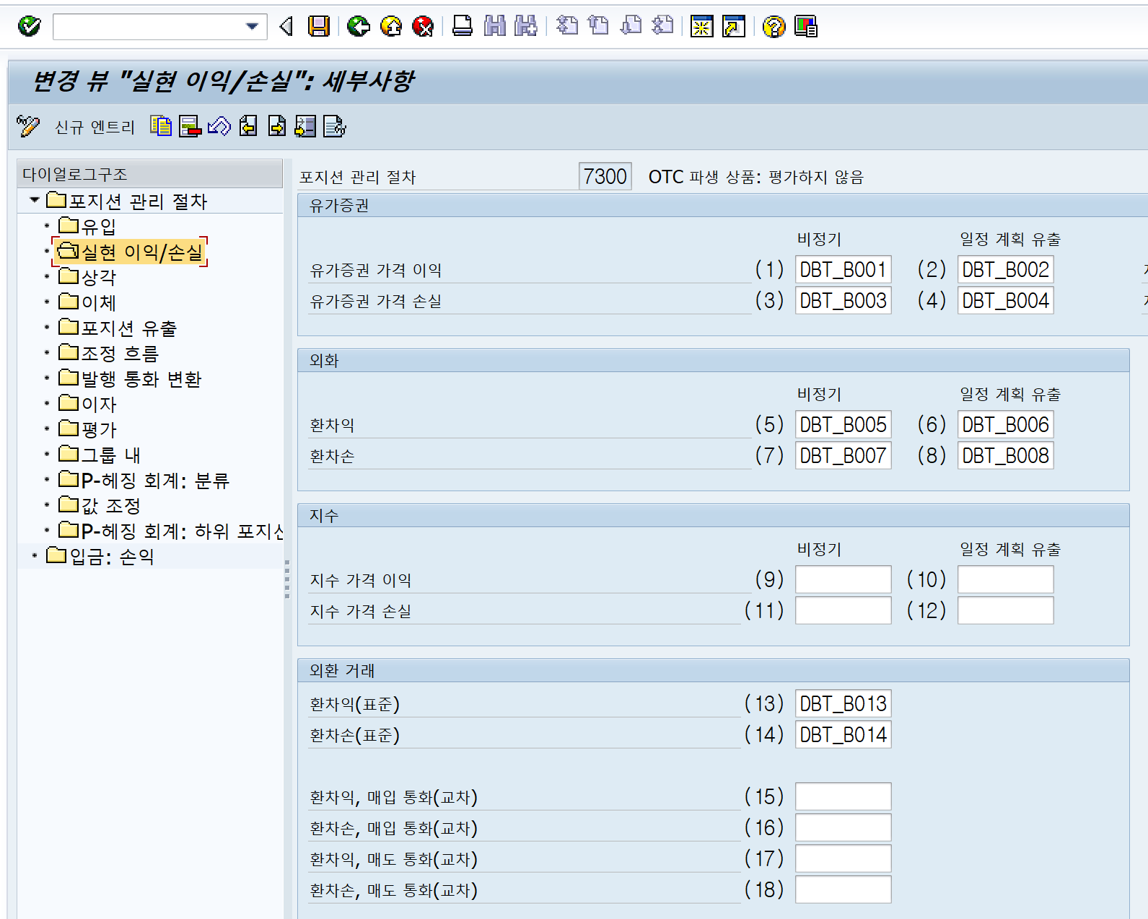Exit with the yellow up-arrow icon
The height and width of the screenshot is (919, 1148).
pyautogui.click(x=391, y=27)
